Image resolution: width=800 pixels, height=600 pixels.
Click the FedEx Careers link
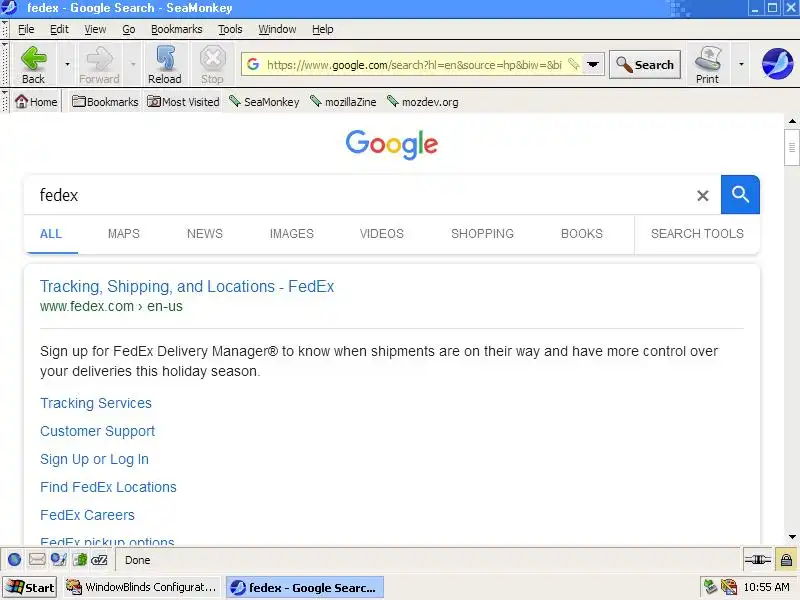pyautogui.click(x=87, y=515)
